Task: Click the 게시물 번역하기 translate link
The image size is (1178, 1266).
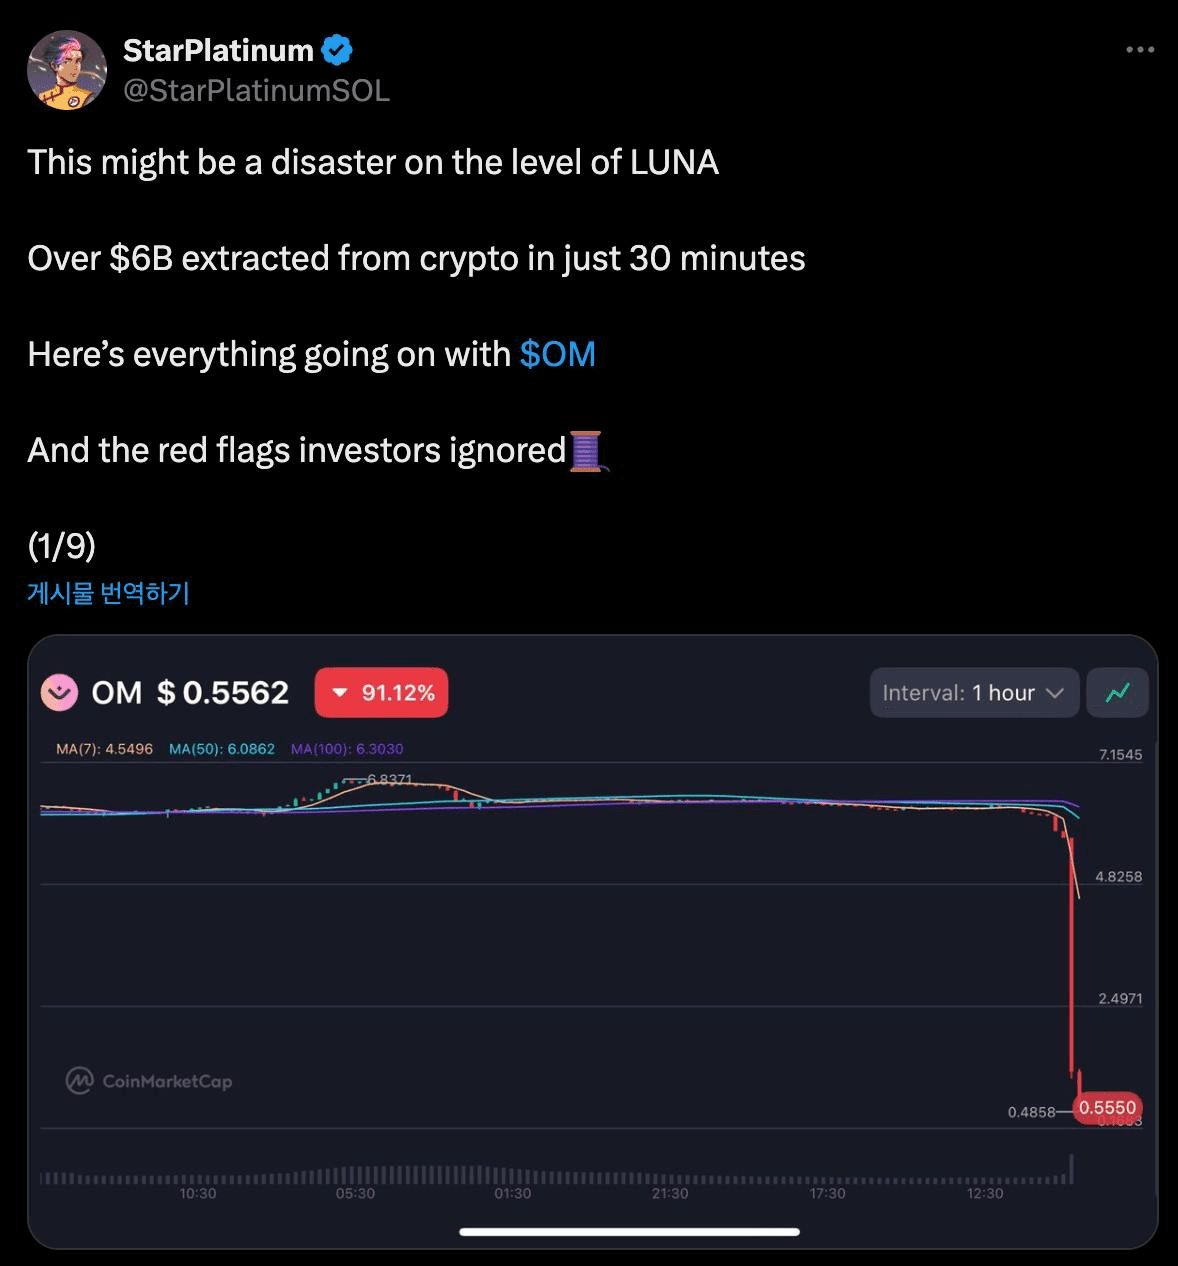Action: coord(108,593)
